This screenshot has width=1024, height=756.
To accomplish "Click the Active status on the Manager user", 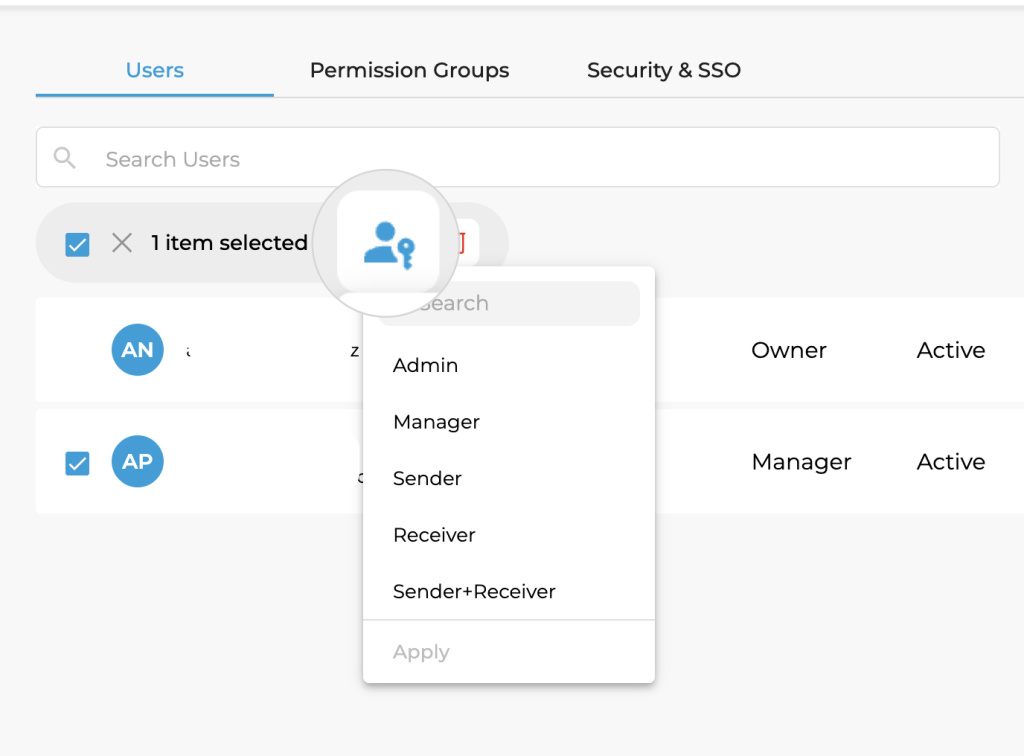I will 950,461.
